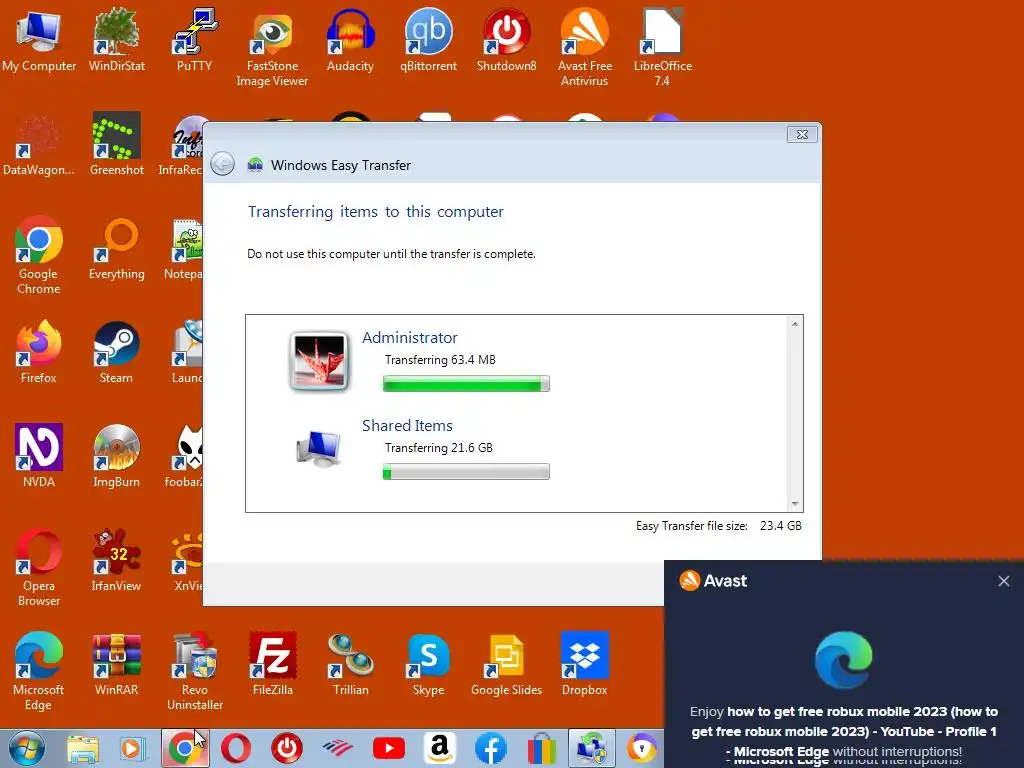This screenshot has width=1024, height=768.
Task: Select the qBittorrent desktop shortcut
Action: [x=428, y=40]
